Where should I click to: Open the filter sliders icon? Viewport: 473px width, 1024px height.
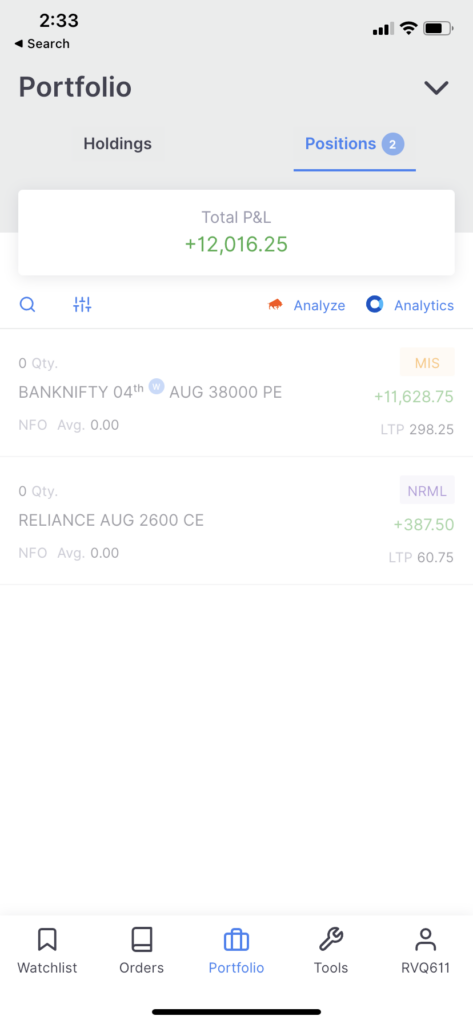tap(82, 304)
